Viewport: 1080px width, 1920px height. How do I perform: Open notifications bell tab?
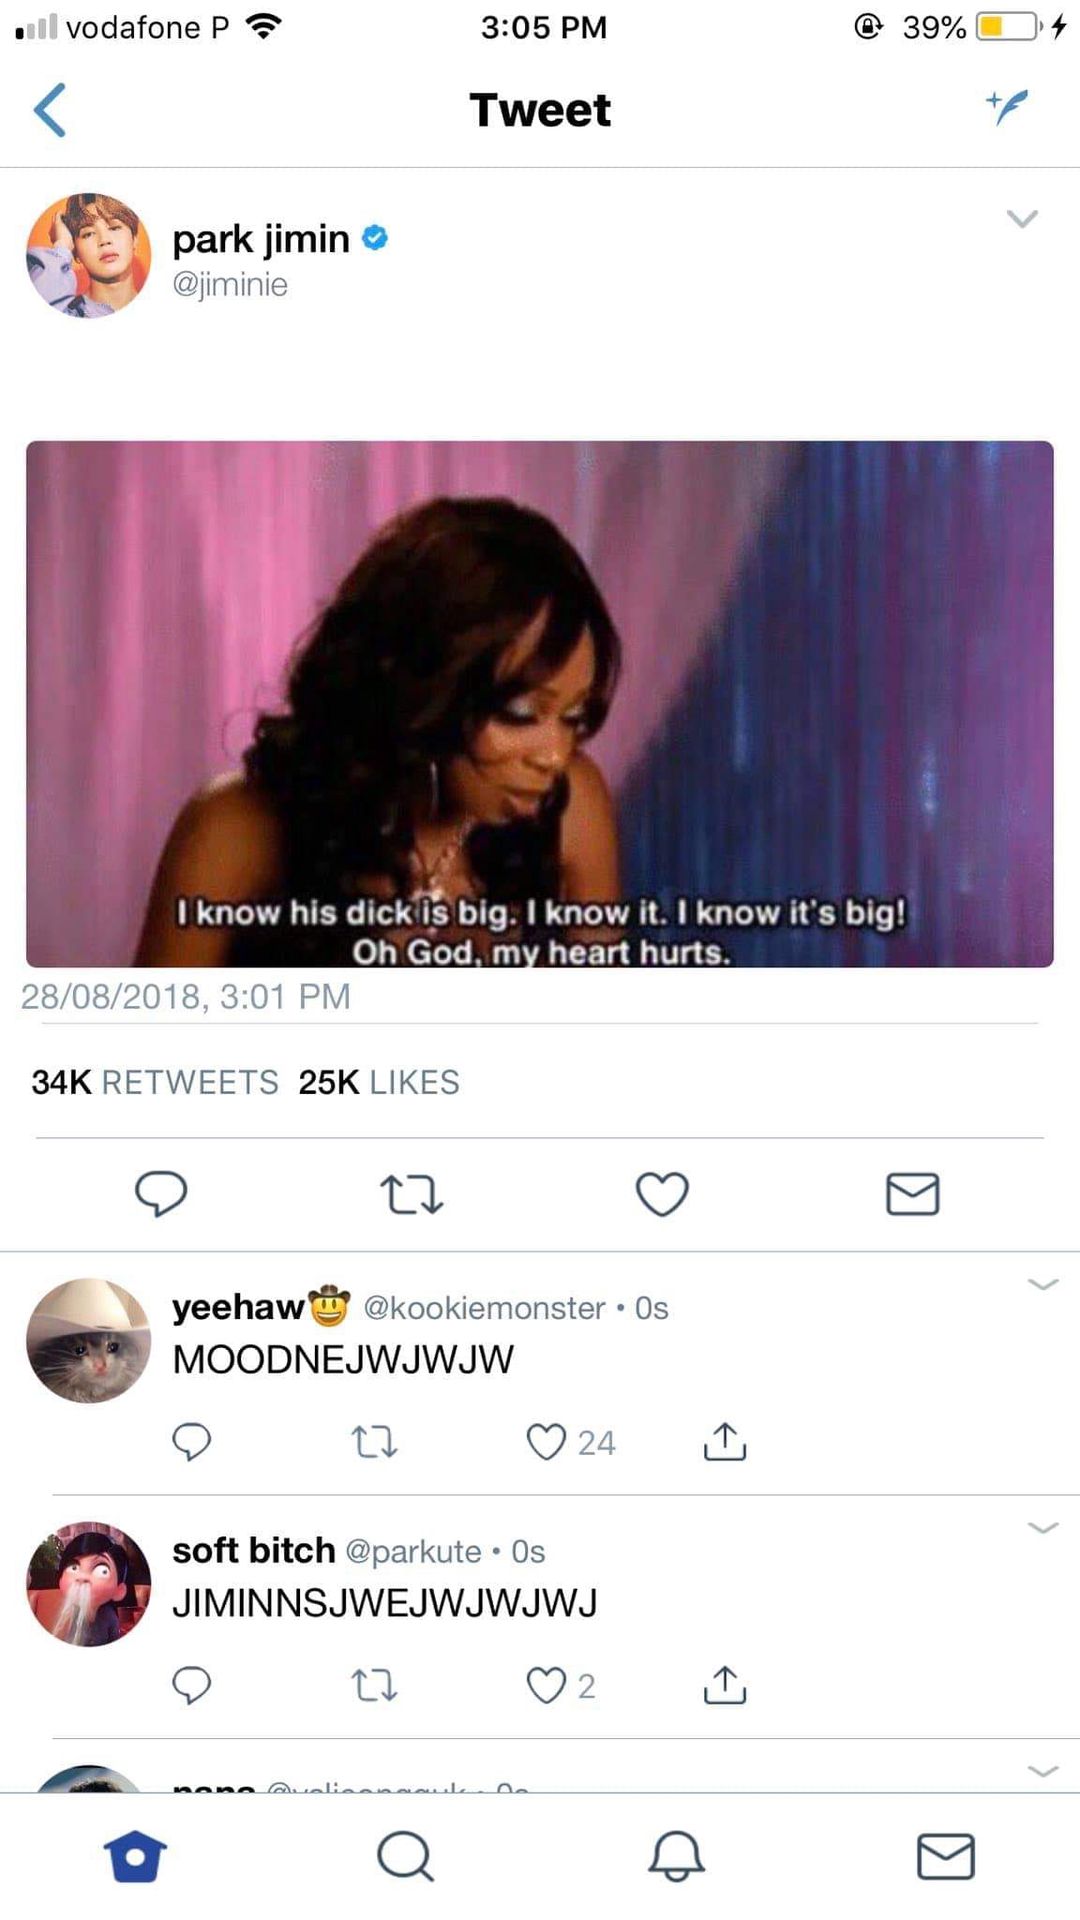click(x=676, y=1857)
